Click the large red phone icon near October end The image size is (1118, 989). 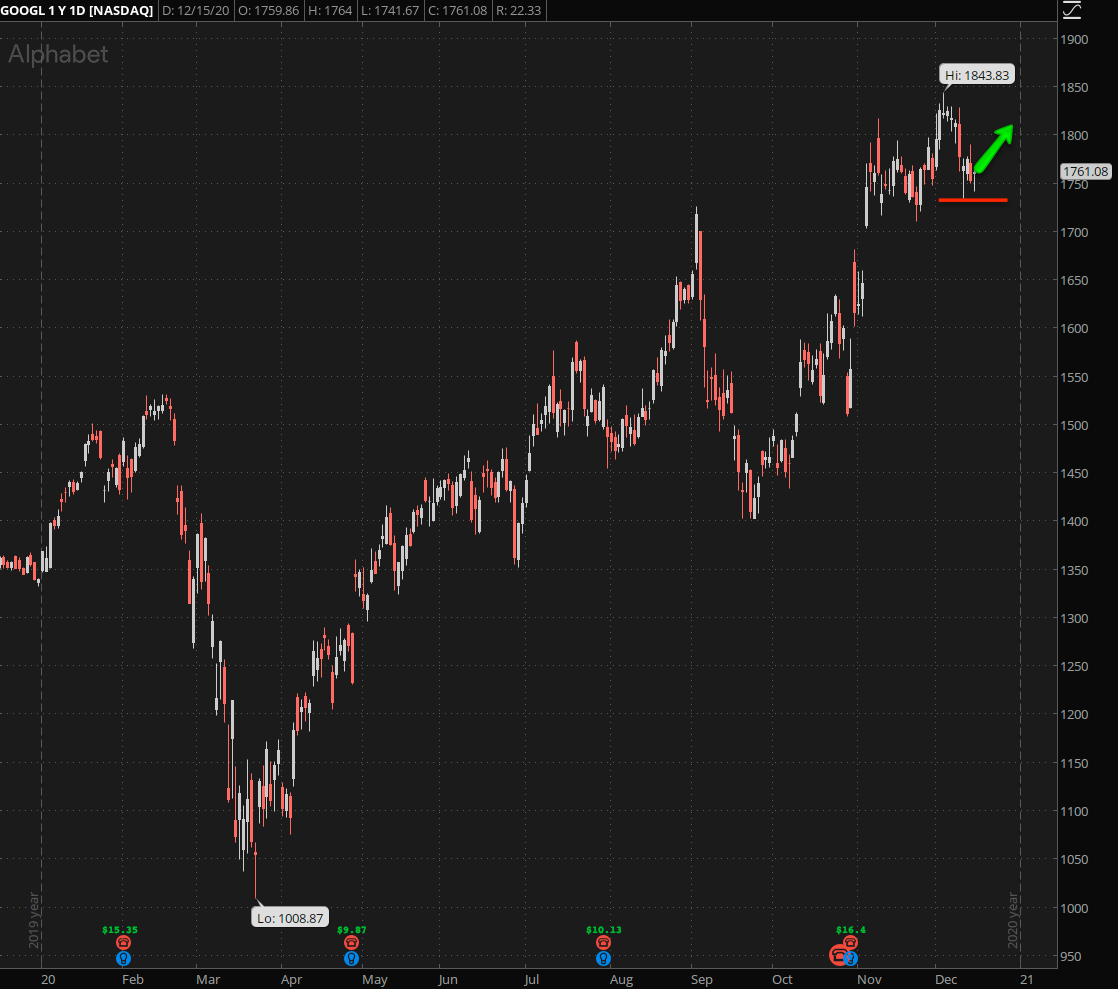click(x=838, y=955)
